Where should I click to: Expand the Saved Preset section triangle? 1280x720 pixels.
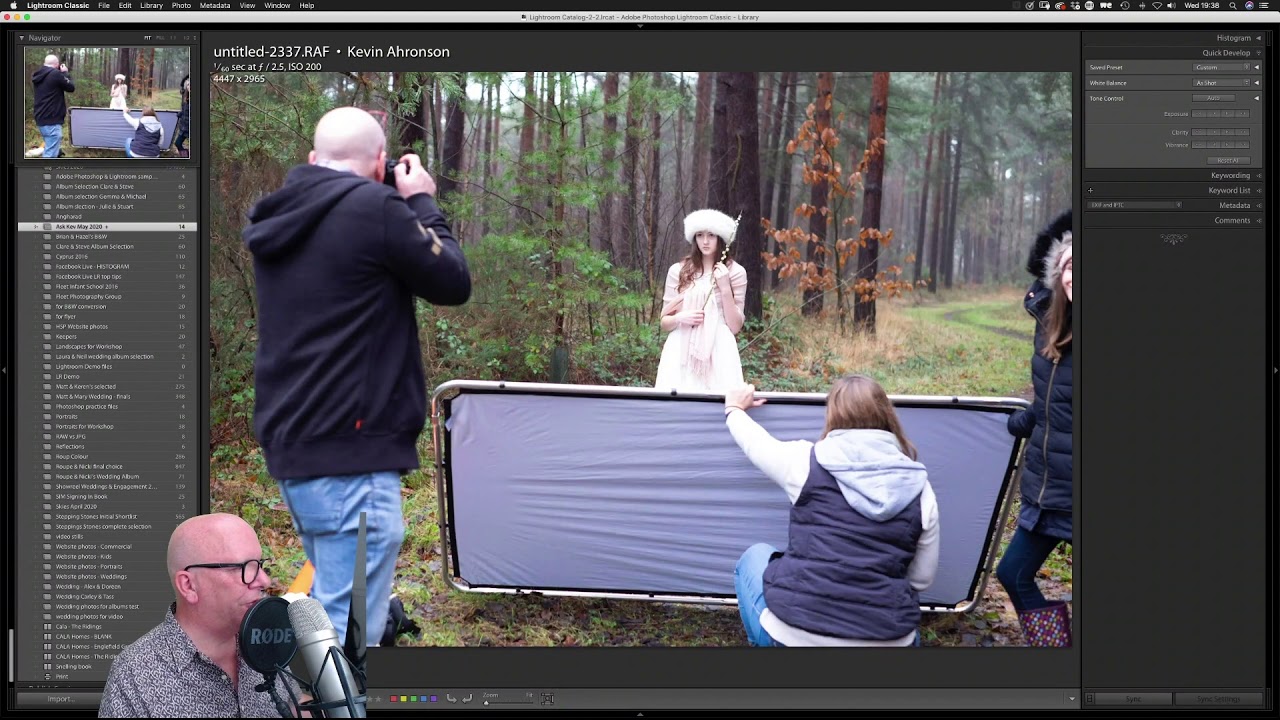pyautogui.click(x=1257, y=67)
